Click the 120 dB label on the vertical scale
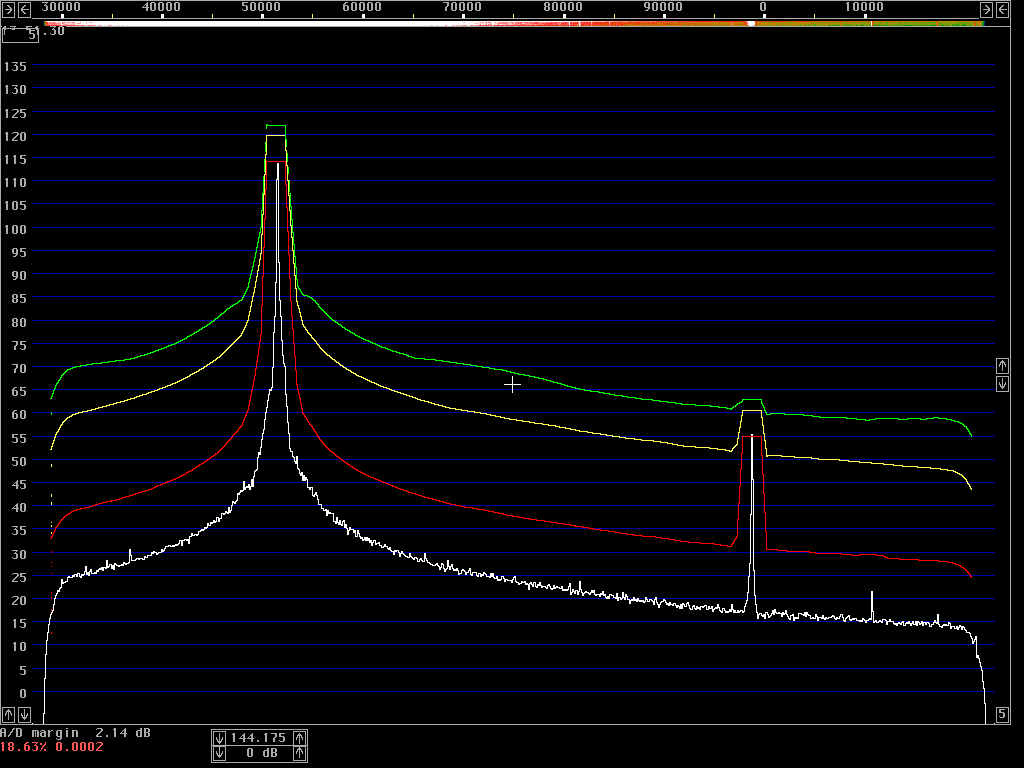This screenshot has height=768, width=1024. (x=15, y=136)
